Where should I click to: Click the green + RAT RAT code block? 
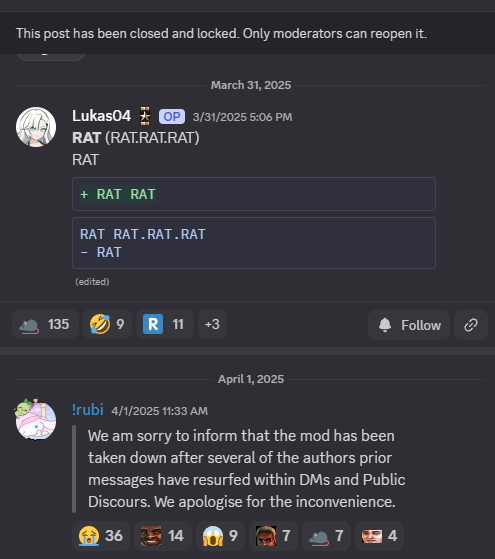coord(254,194)
